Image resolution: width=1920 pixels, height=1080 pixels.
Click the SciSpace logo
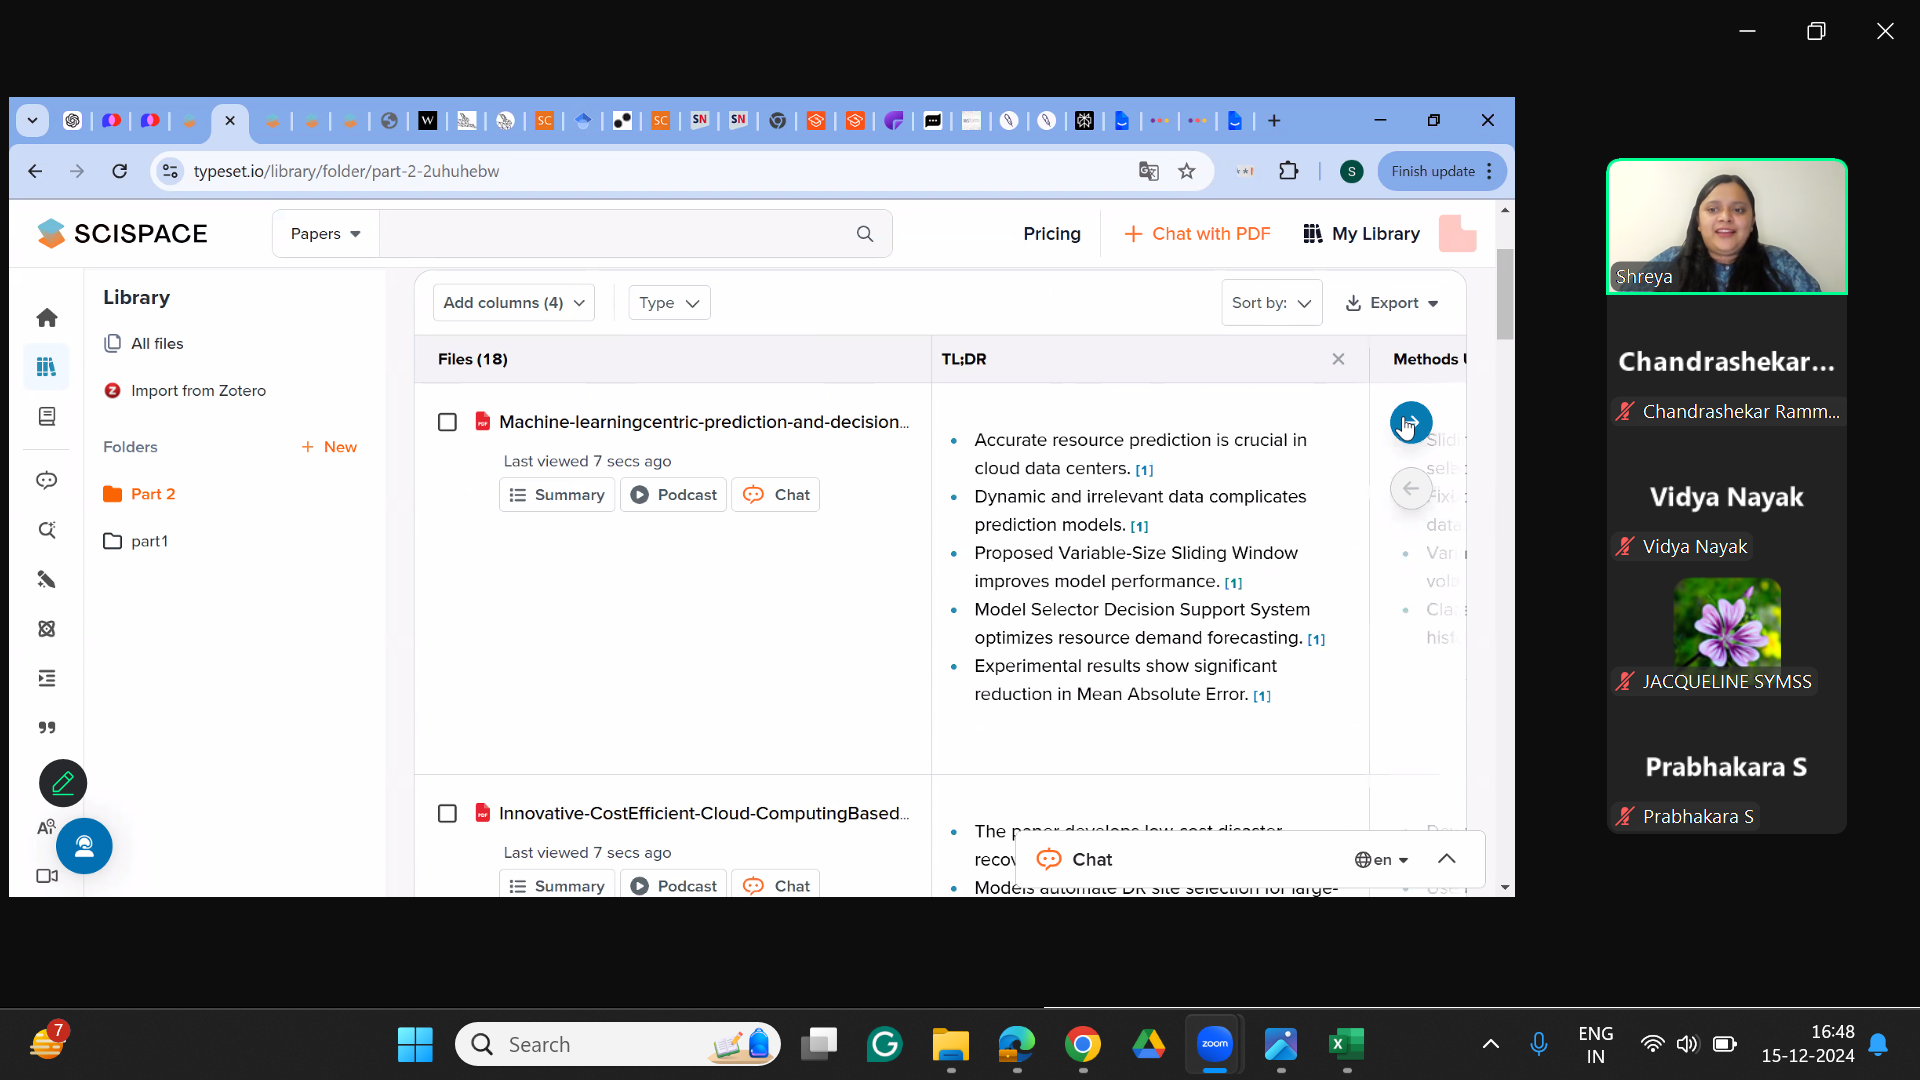pyautogui.click(x=122, y=234)
